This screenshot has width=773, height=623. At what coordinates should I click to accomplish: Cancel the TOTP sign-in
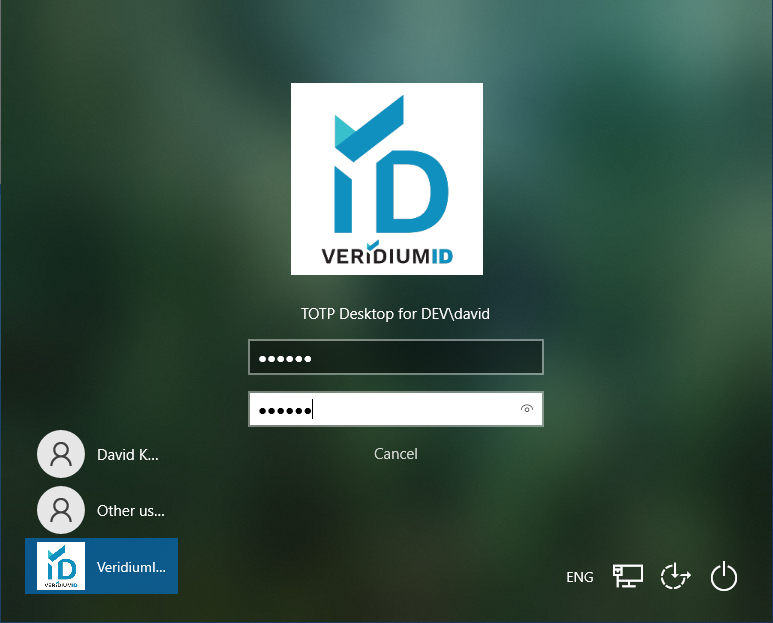395,454
